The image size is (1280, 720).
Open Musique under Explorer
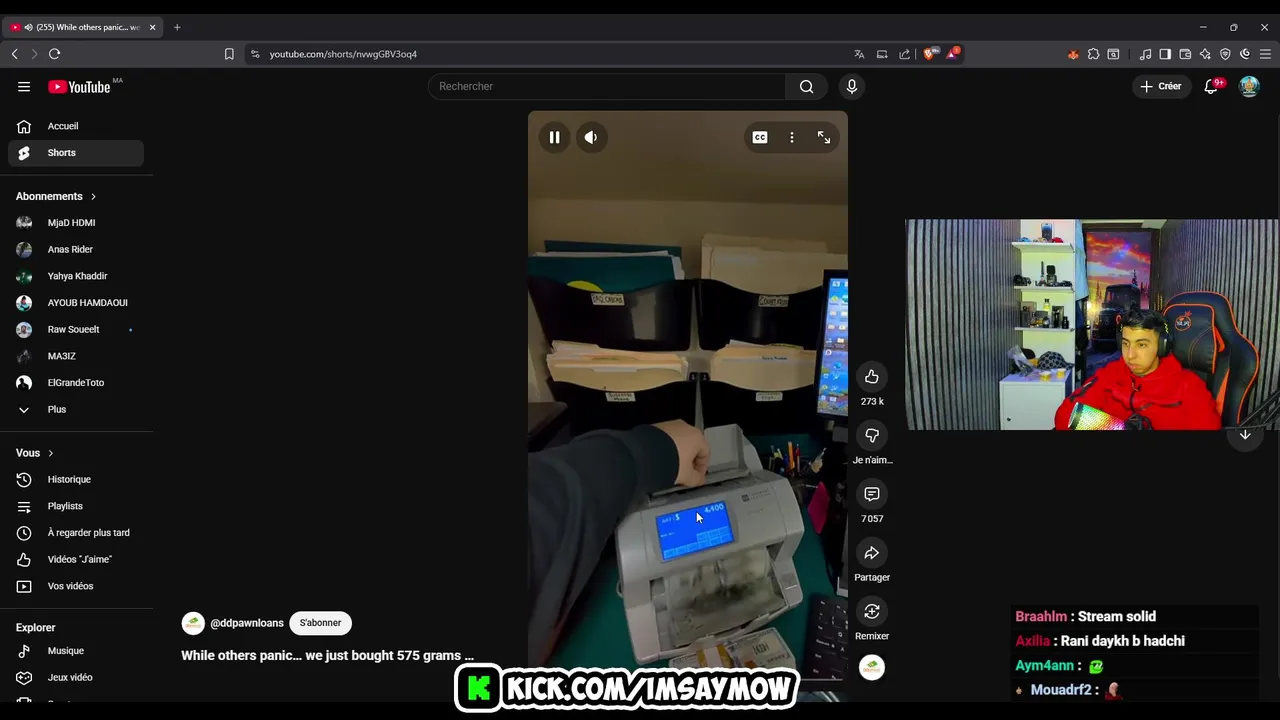[76, 651]
